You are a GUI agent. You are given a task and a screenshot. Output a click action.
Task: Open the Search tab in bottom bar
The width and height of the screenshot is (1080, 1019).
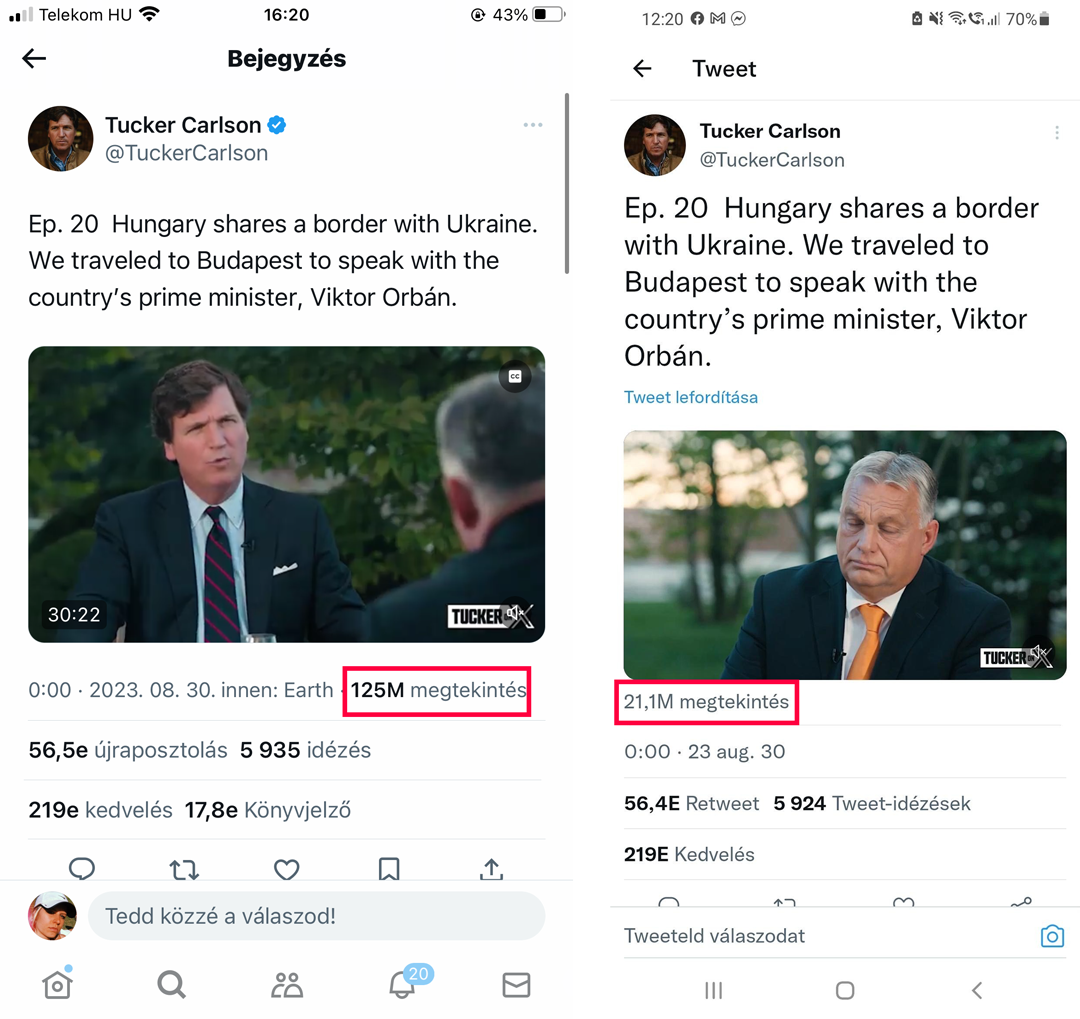(x=172, y=985)
